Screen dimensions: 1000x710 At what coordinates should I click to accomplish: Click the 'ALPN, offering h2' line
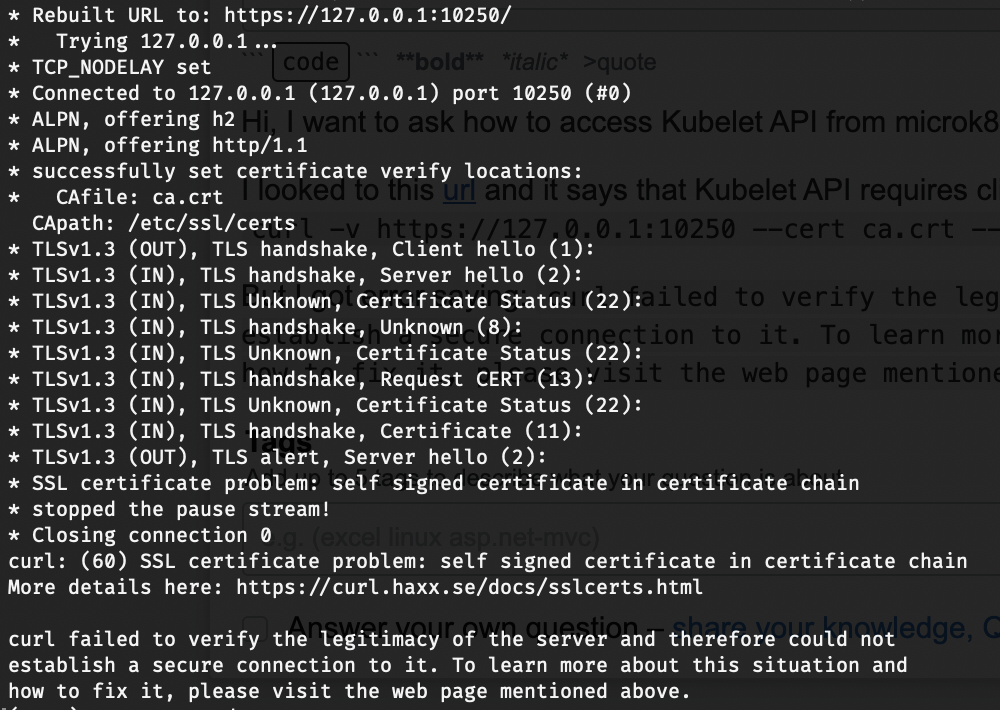[x=121, y=119]
